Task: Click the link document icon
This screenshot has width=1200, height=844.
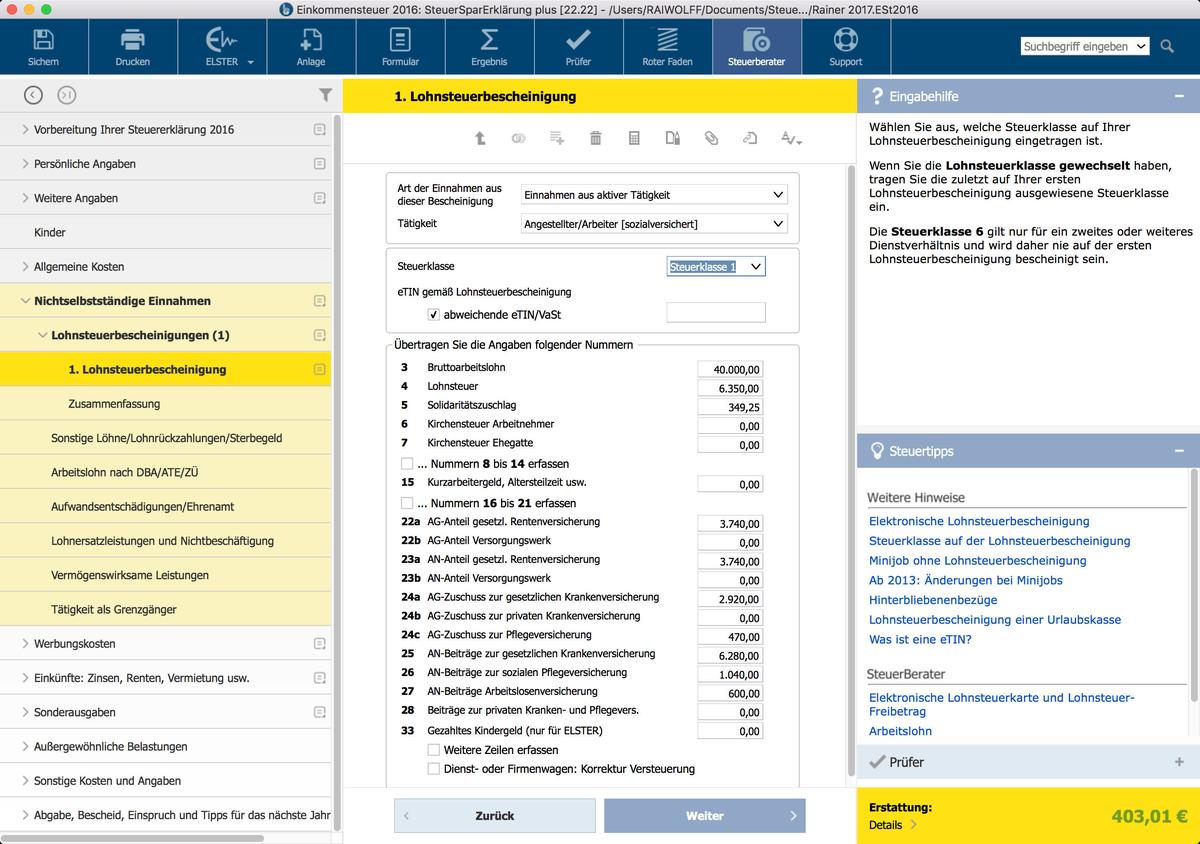Action: click(750, 139)
